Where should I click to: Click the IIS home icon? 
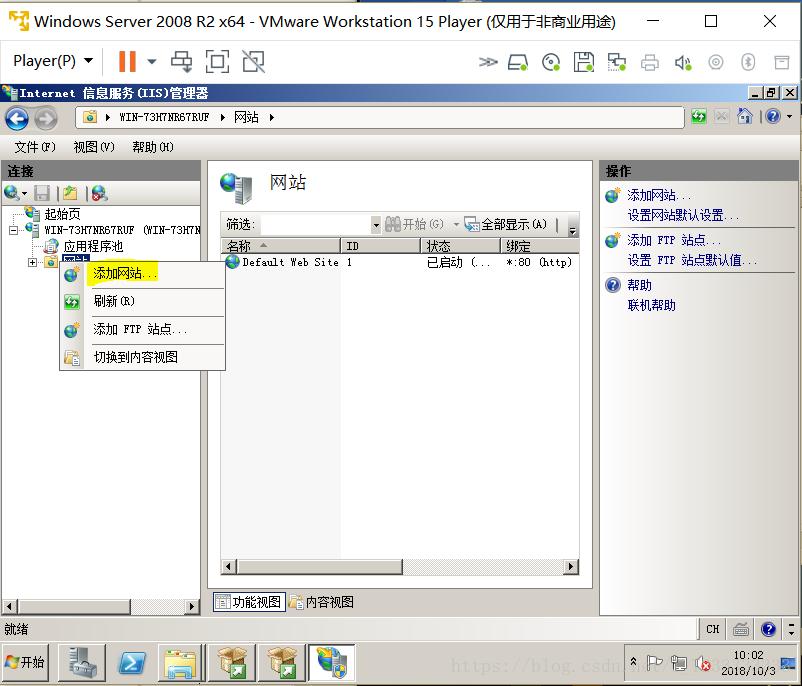point(745,117)
